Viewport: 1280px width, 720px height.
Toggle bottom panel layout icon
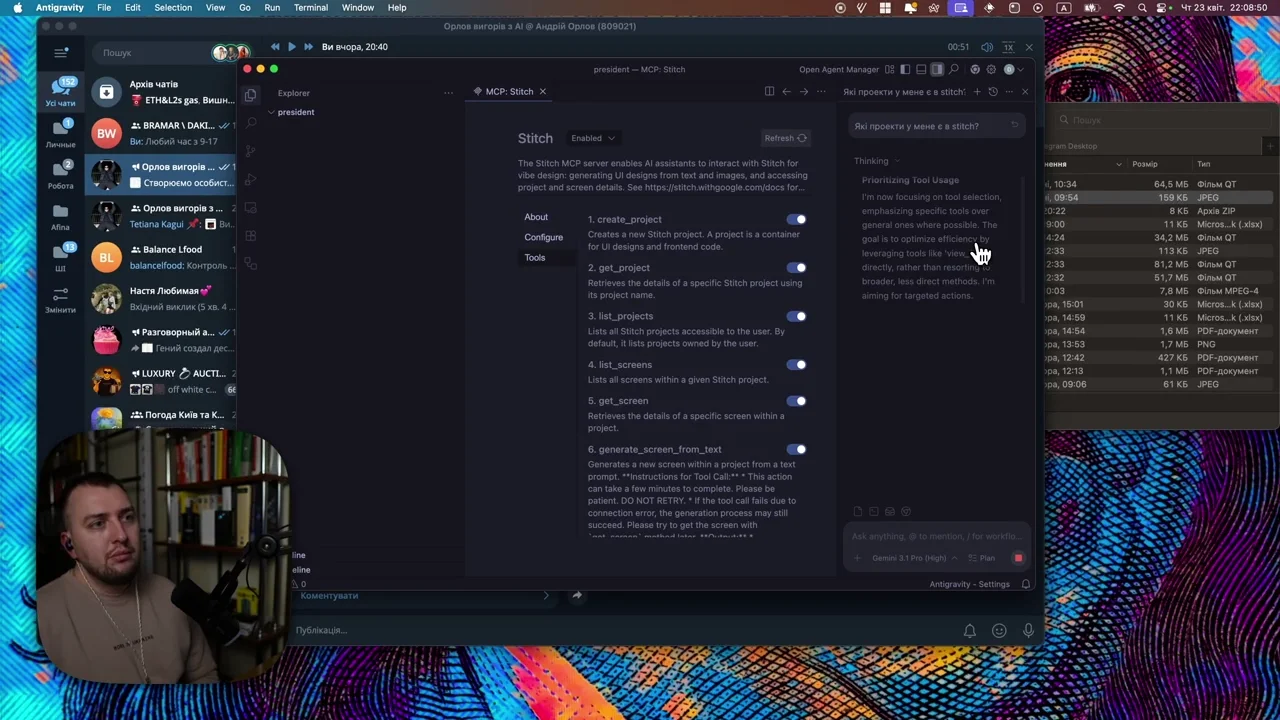pyautogui.click(x=921, y=70)
